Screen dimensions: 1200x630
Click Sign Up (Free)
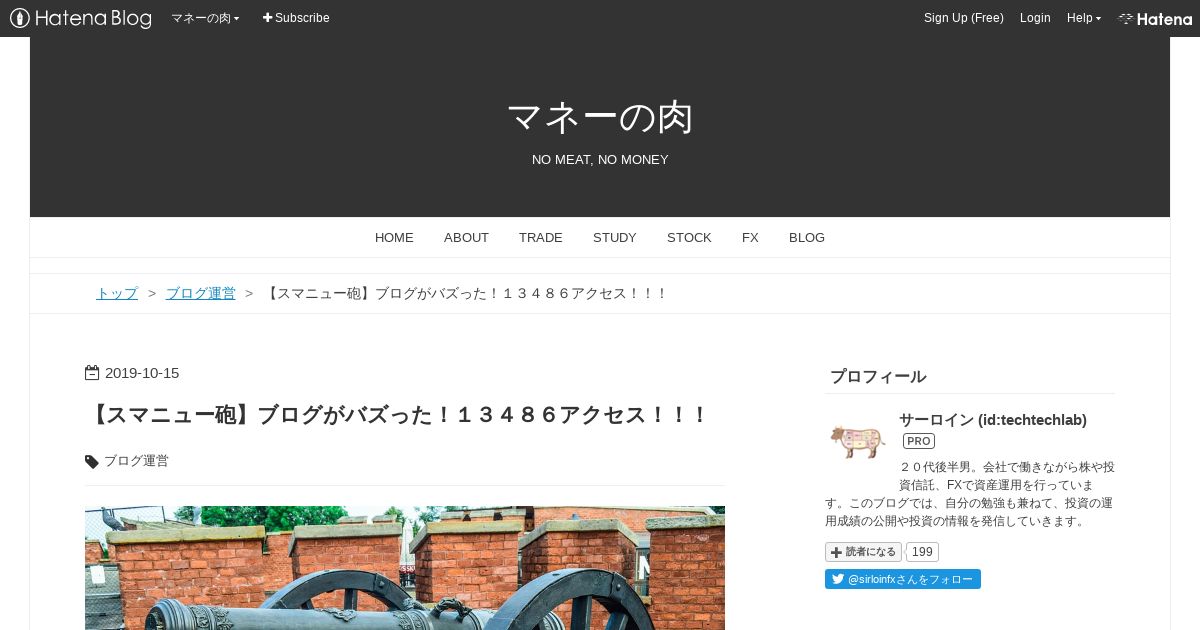[x=964, y=18]
